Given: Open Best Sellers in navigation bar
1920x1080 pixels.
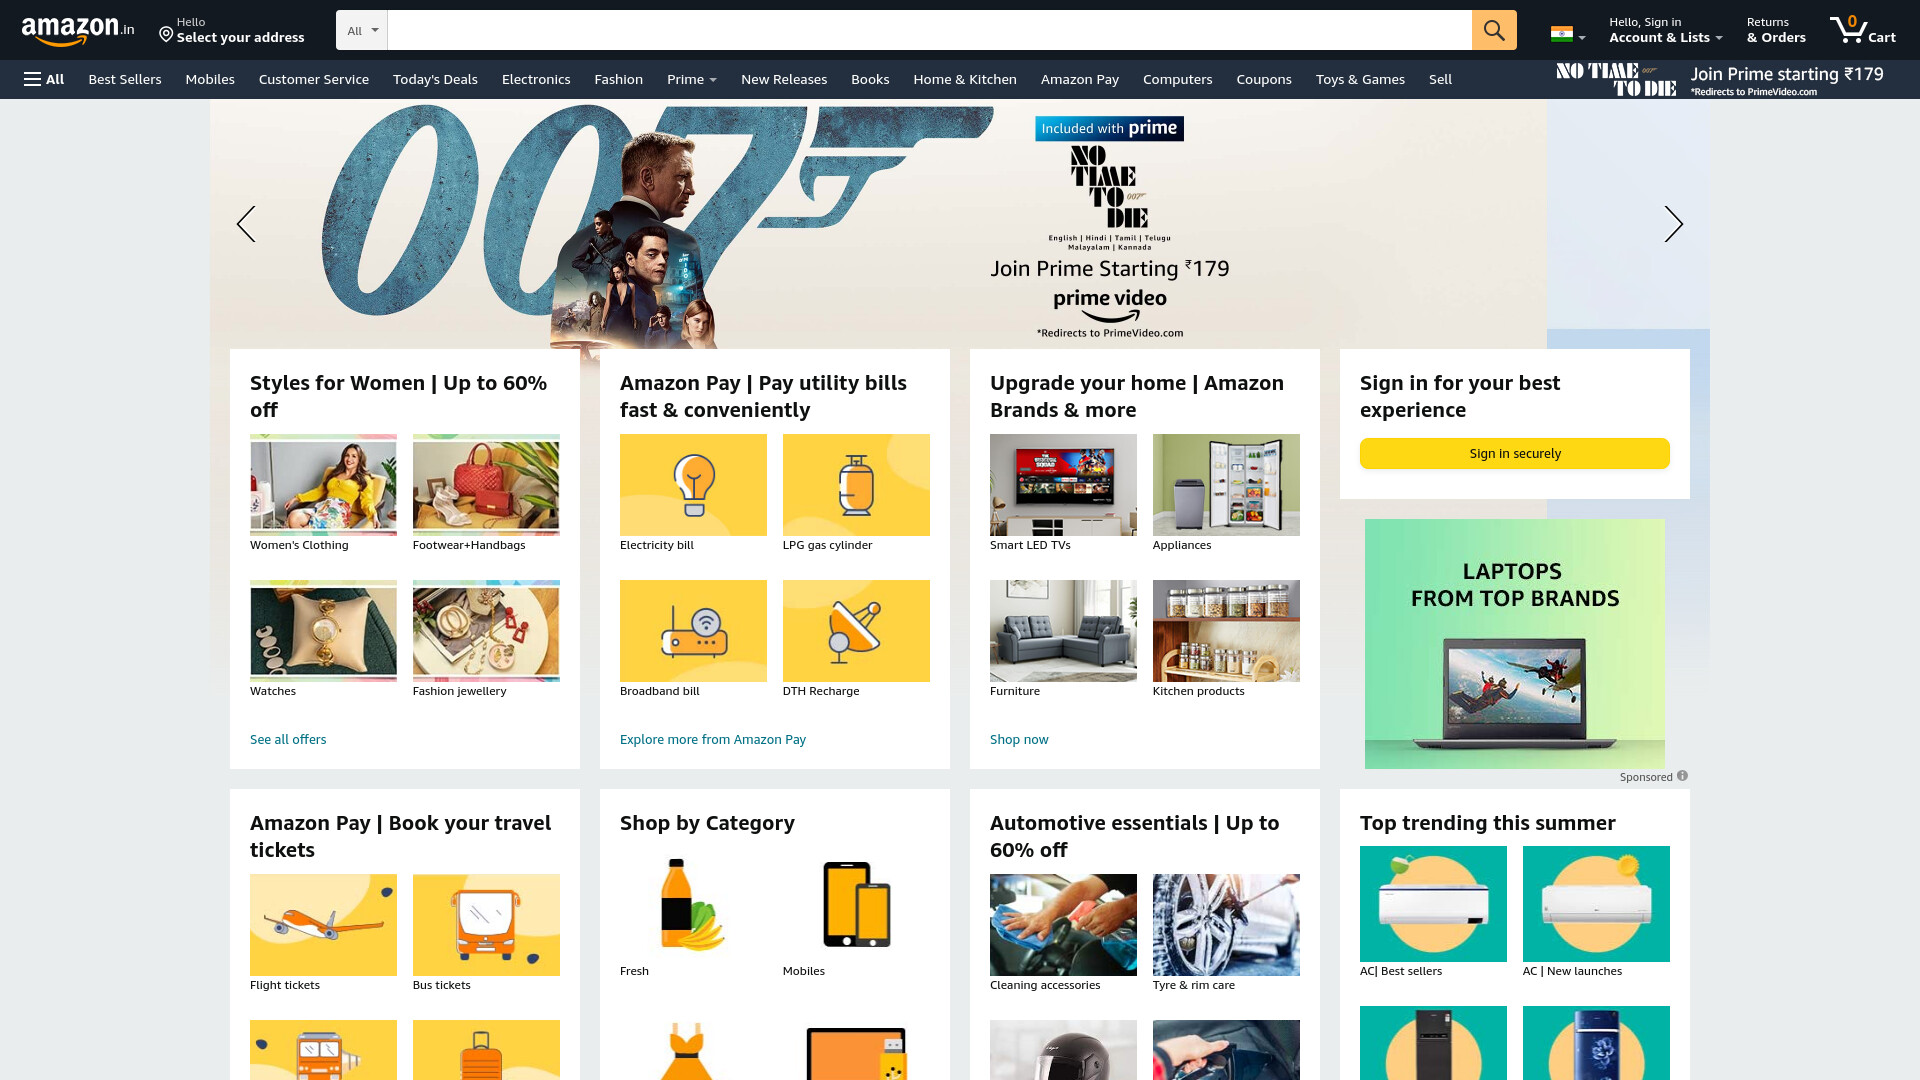Looking at the screenshot, I should pyautogui.click(x=125, y=79).
